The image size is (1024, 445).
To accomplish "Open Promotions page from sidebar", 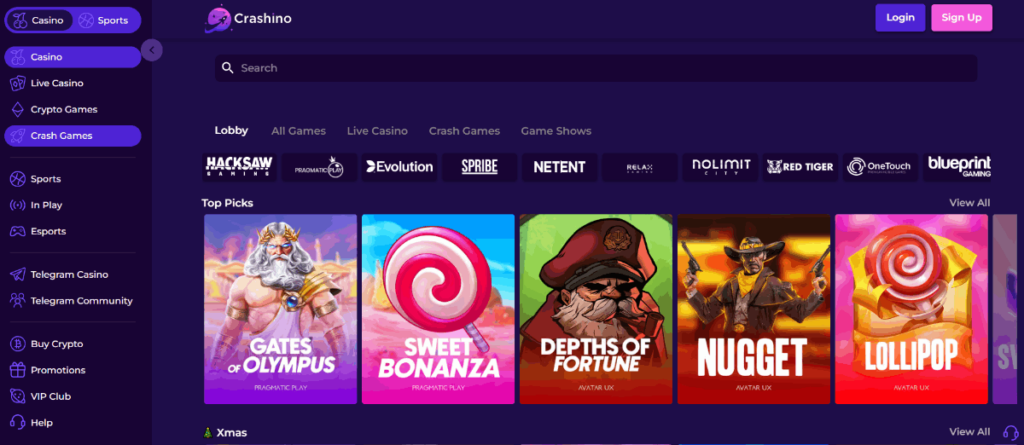I will pyautogui.click(x=72, y=370).
